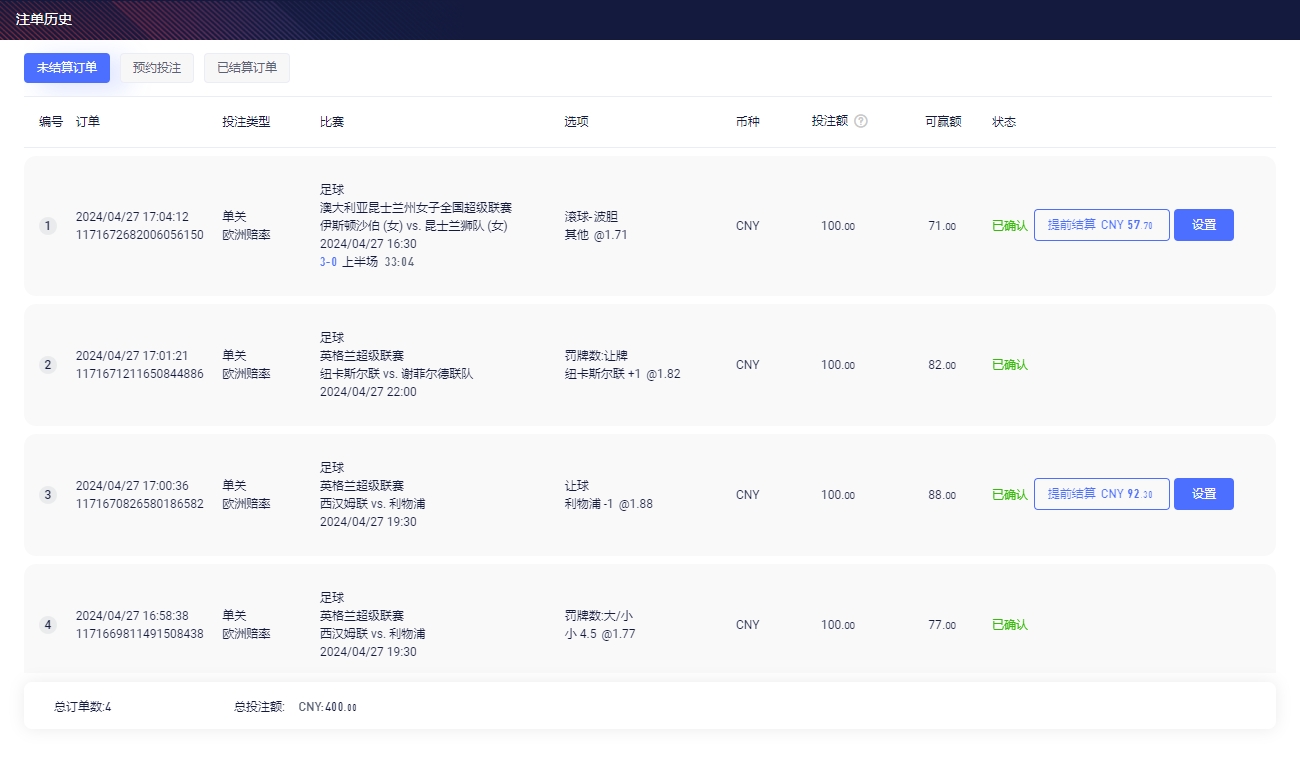
Task: Switch to 未结算订单 tab
Action: coord(67,68)
